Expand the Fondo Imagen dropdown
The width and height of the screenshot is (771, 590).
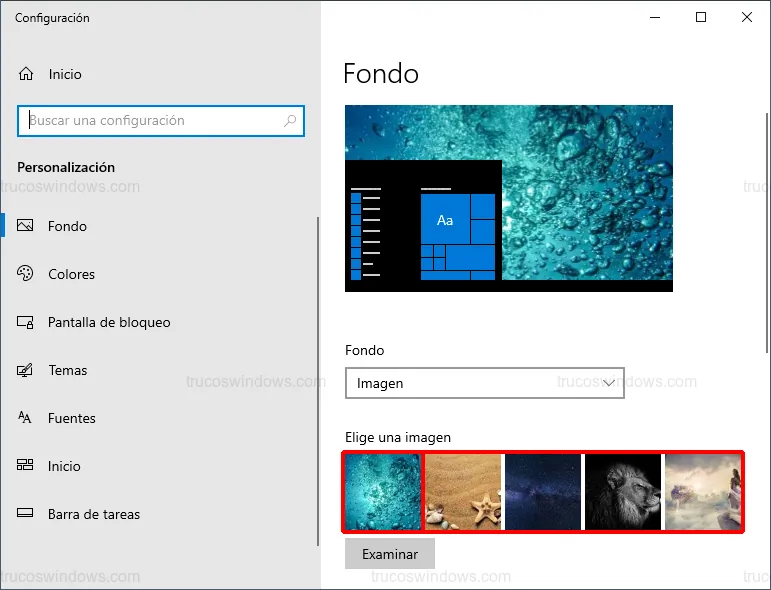point(484,383)
